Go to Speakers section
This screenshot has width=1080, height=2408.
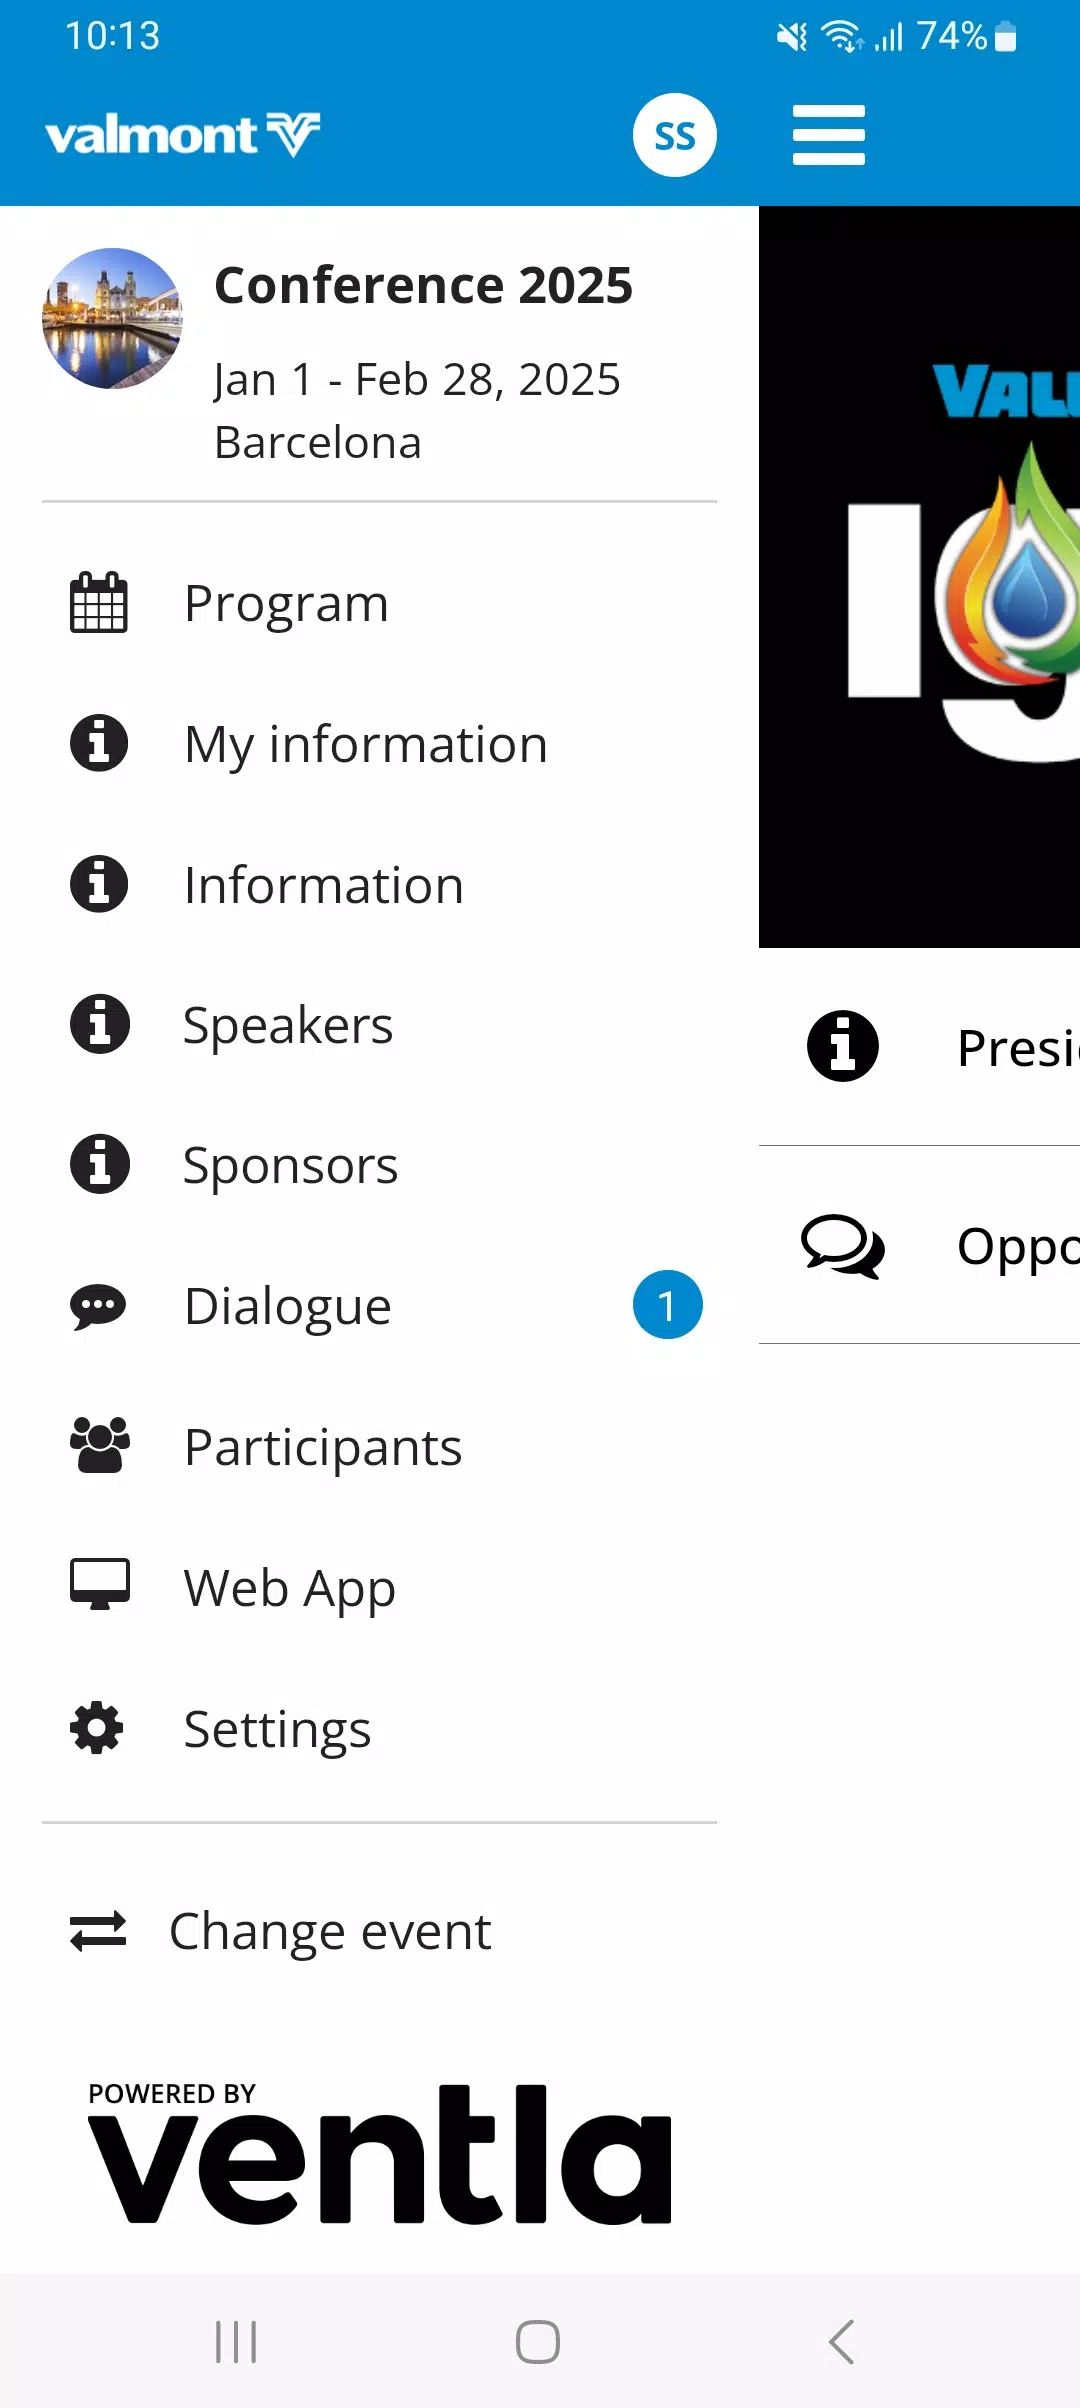[288, 1025]
